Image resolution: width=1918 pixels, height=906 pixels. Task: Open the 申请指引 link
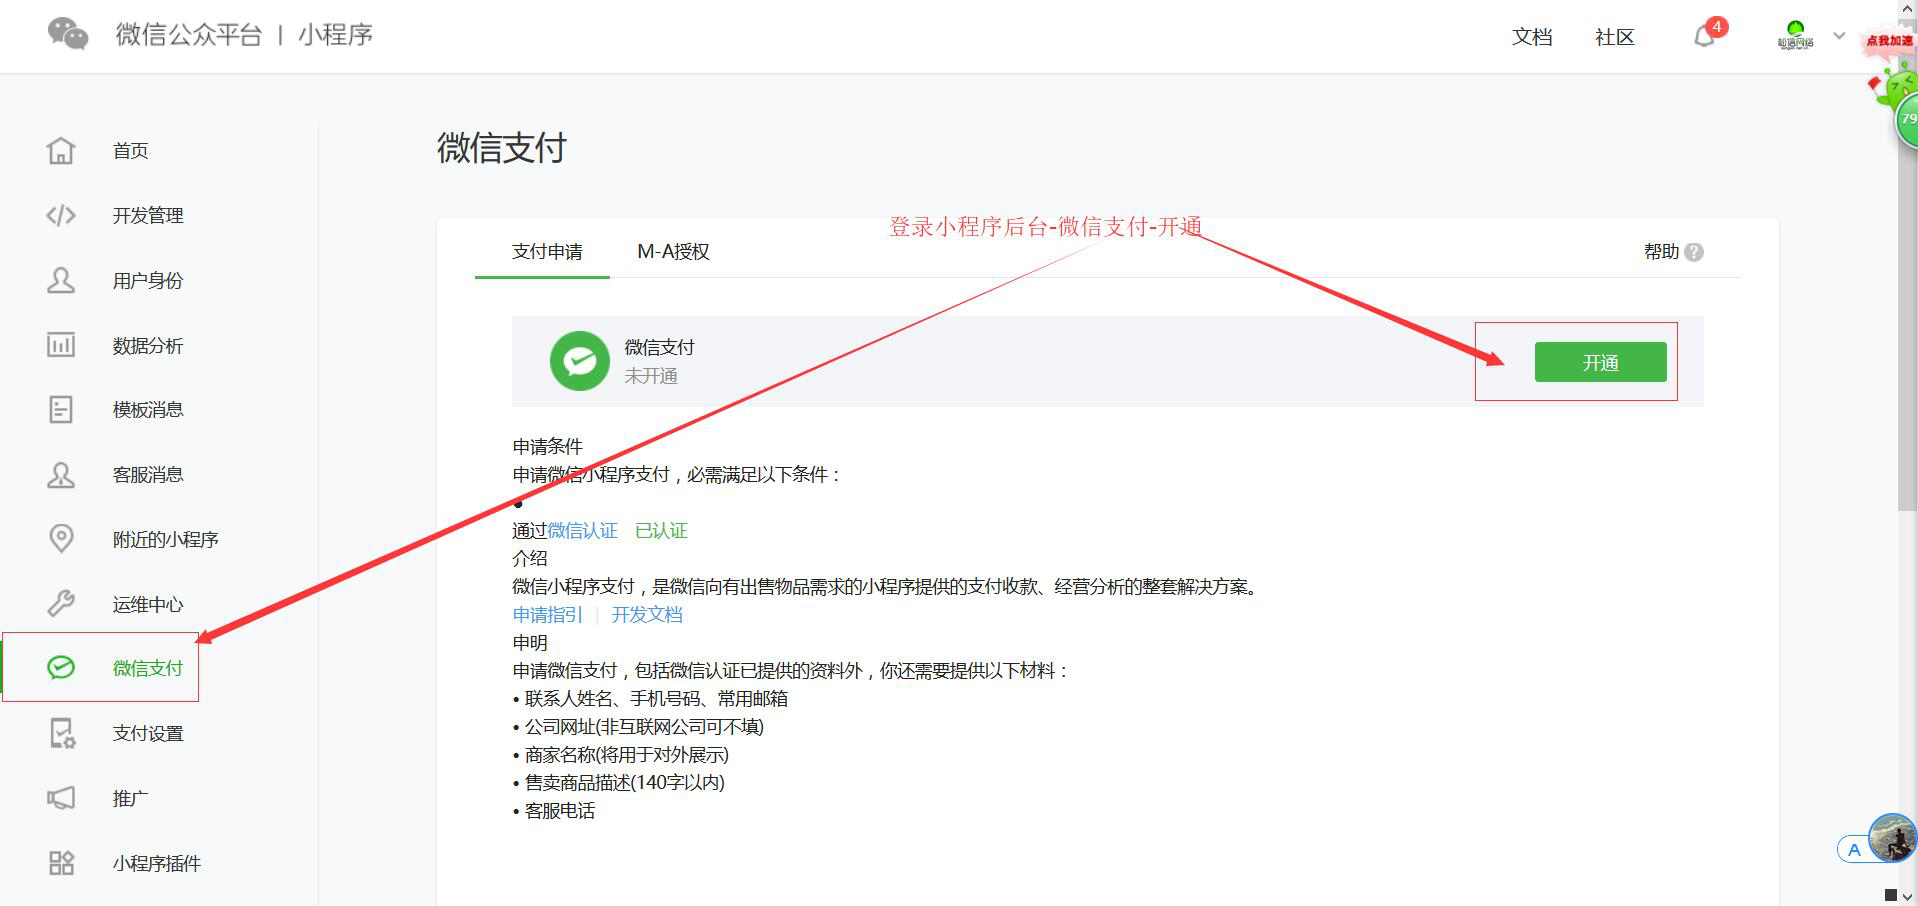click(547, 614)
